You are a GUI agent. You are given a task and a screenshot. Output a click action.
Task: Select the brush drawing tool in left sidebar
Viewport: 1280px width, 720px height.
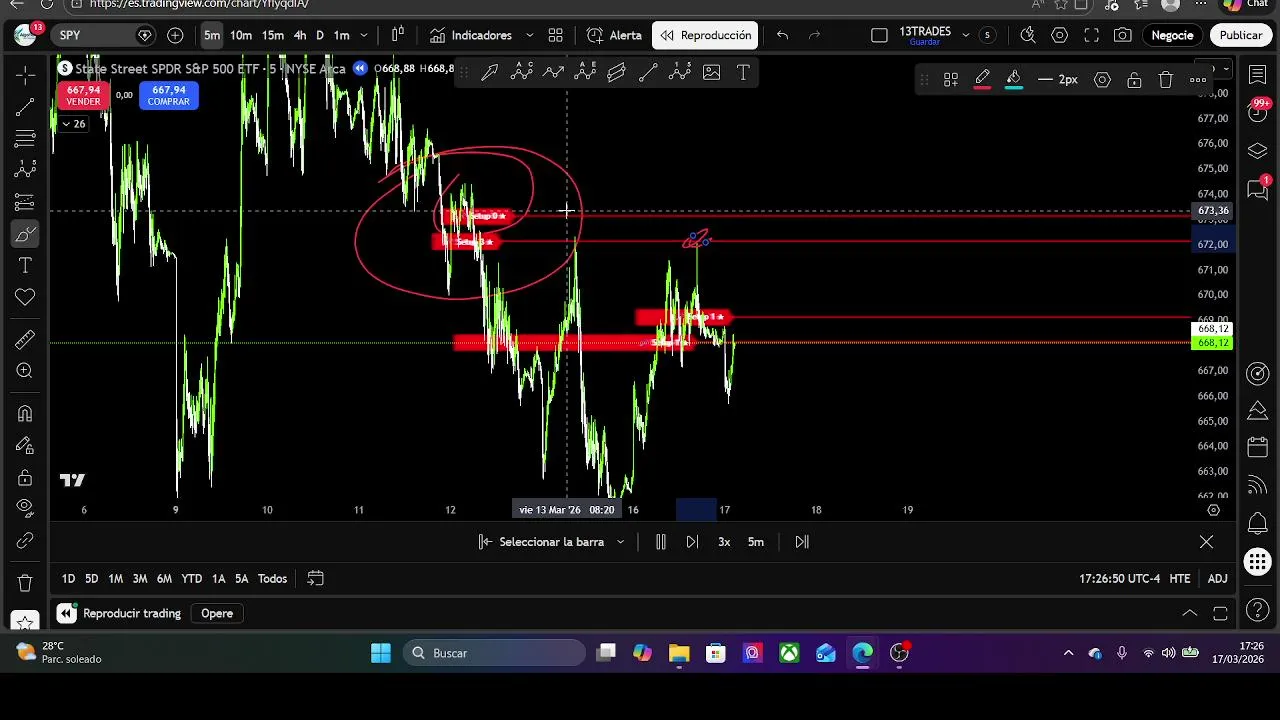[x=25, y=234]
